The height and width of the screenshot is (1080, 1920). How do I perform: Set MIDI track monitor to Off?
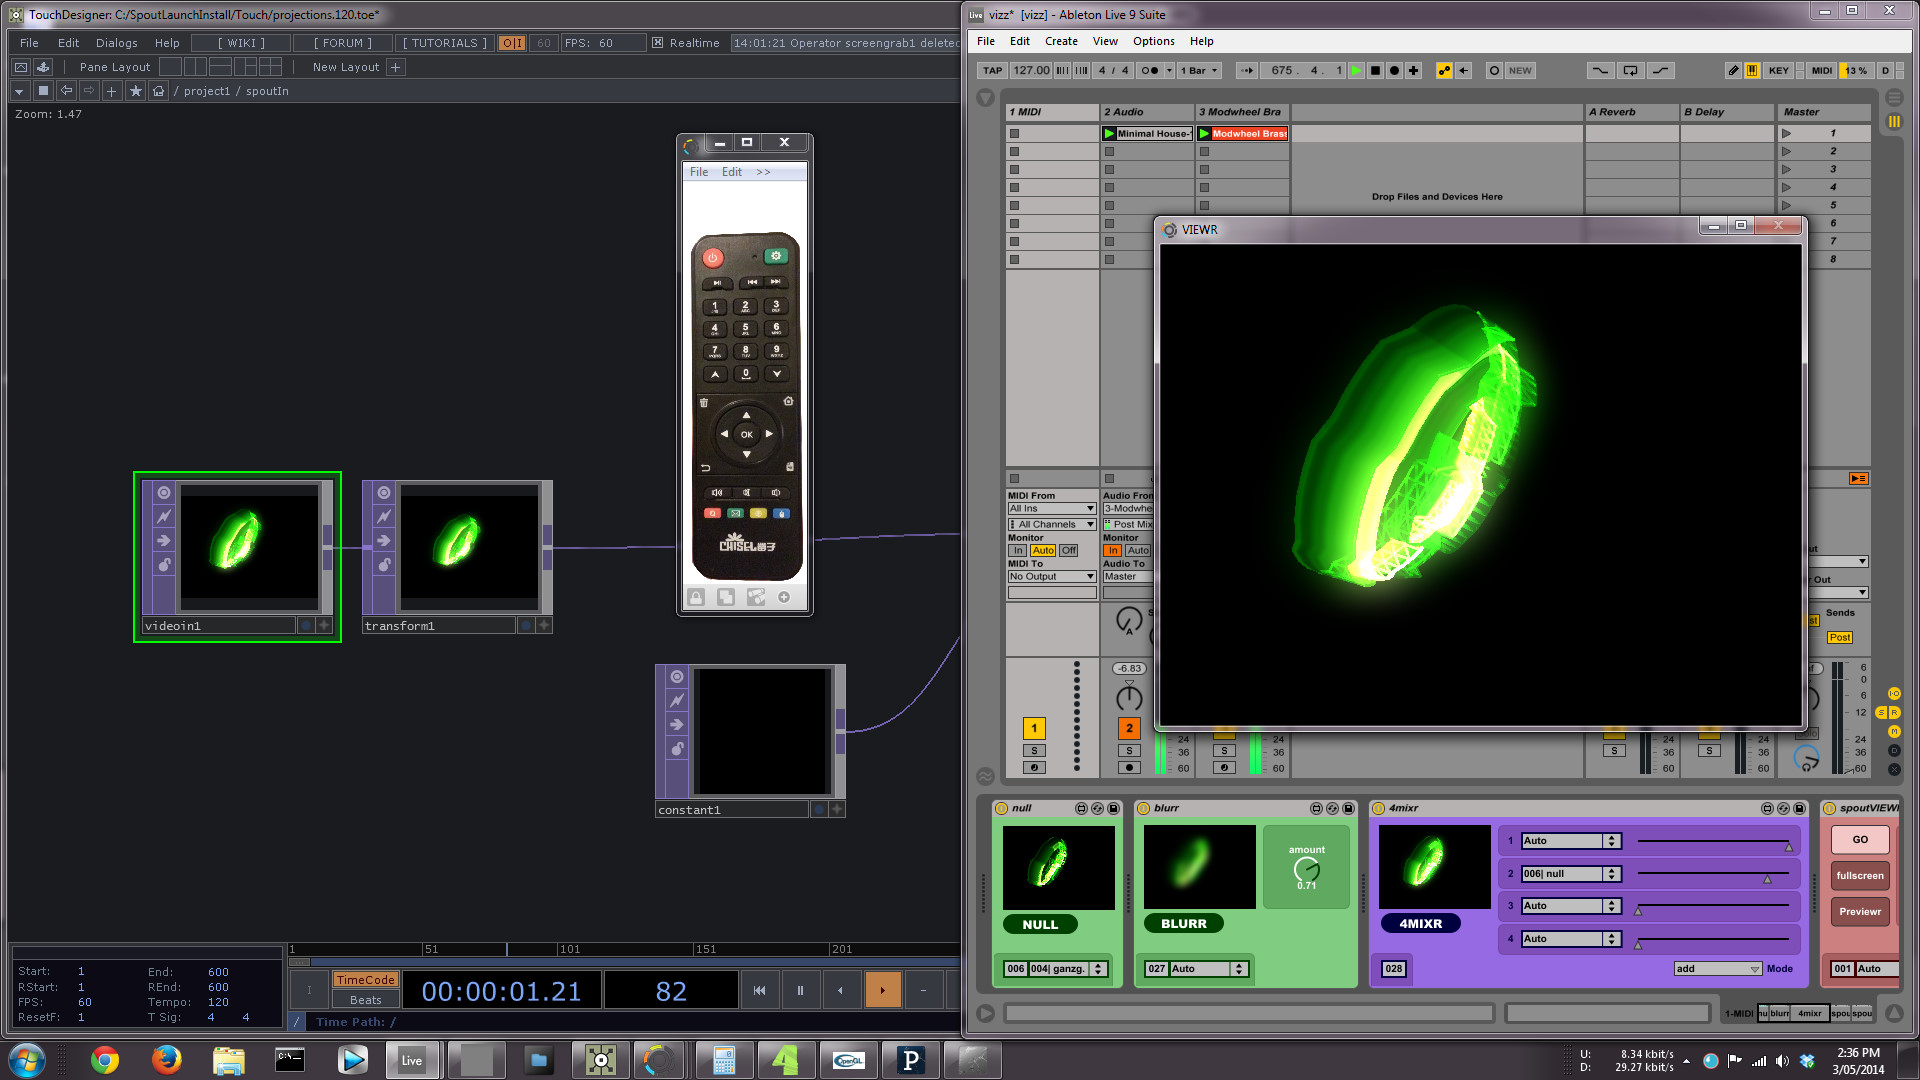click(x=1069, y=551)
